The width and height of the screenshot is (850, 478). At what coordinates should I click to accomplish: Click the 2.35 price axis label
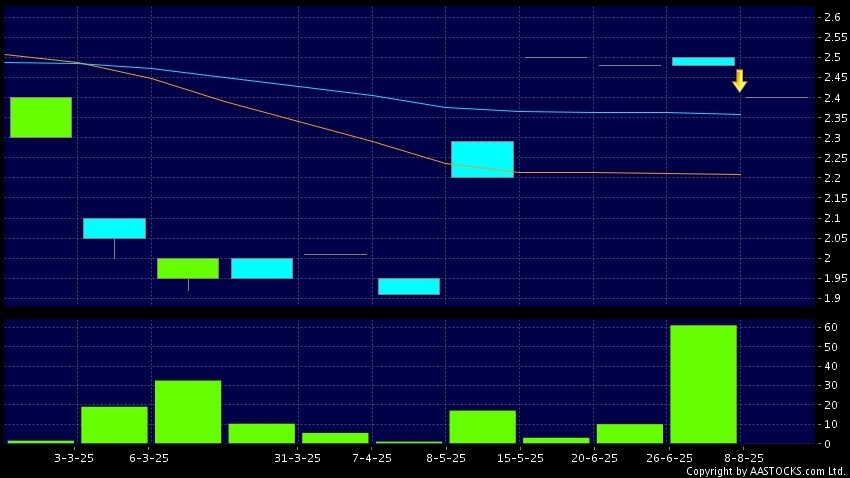[835, 118]
